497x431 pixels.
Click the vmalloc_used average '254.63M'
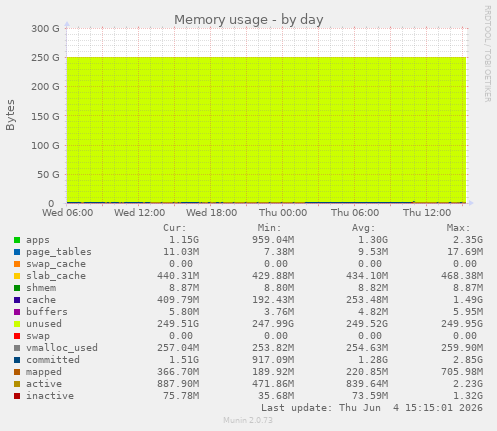click(367, 348)
